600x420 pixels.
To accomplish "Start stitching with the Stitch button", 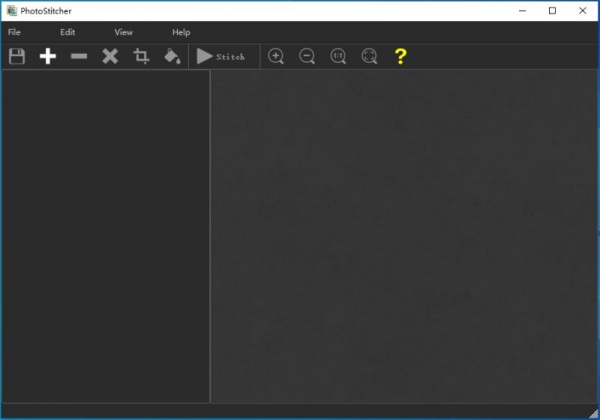I will tap(221, 56).
